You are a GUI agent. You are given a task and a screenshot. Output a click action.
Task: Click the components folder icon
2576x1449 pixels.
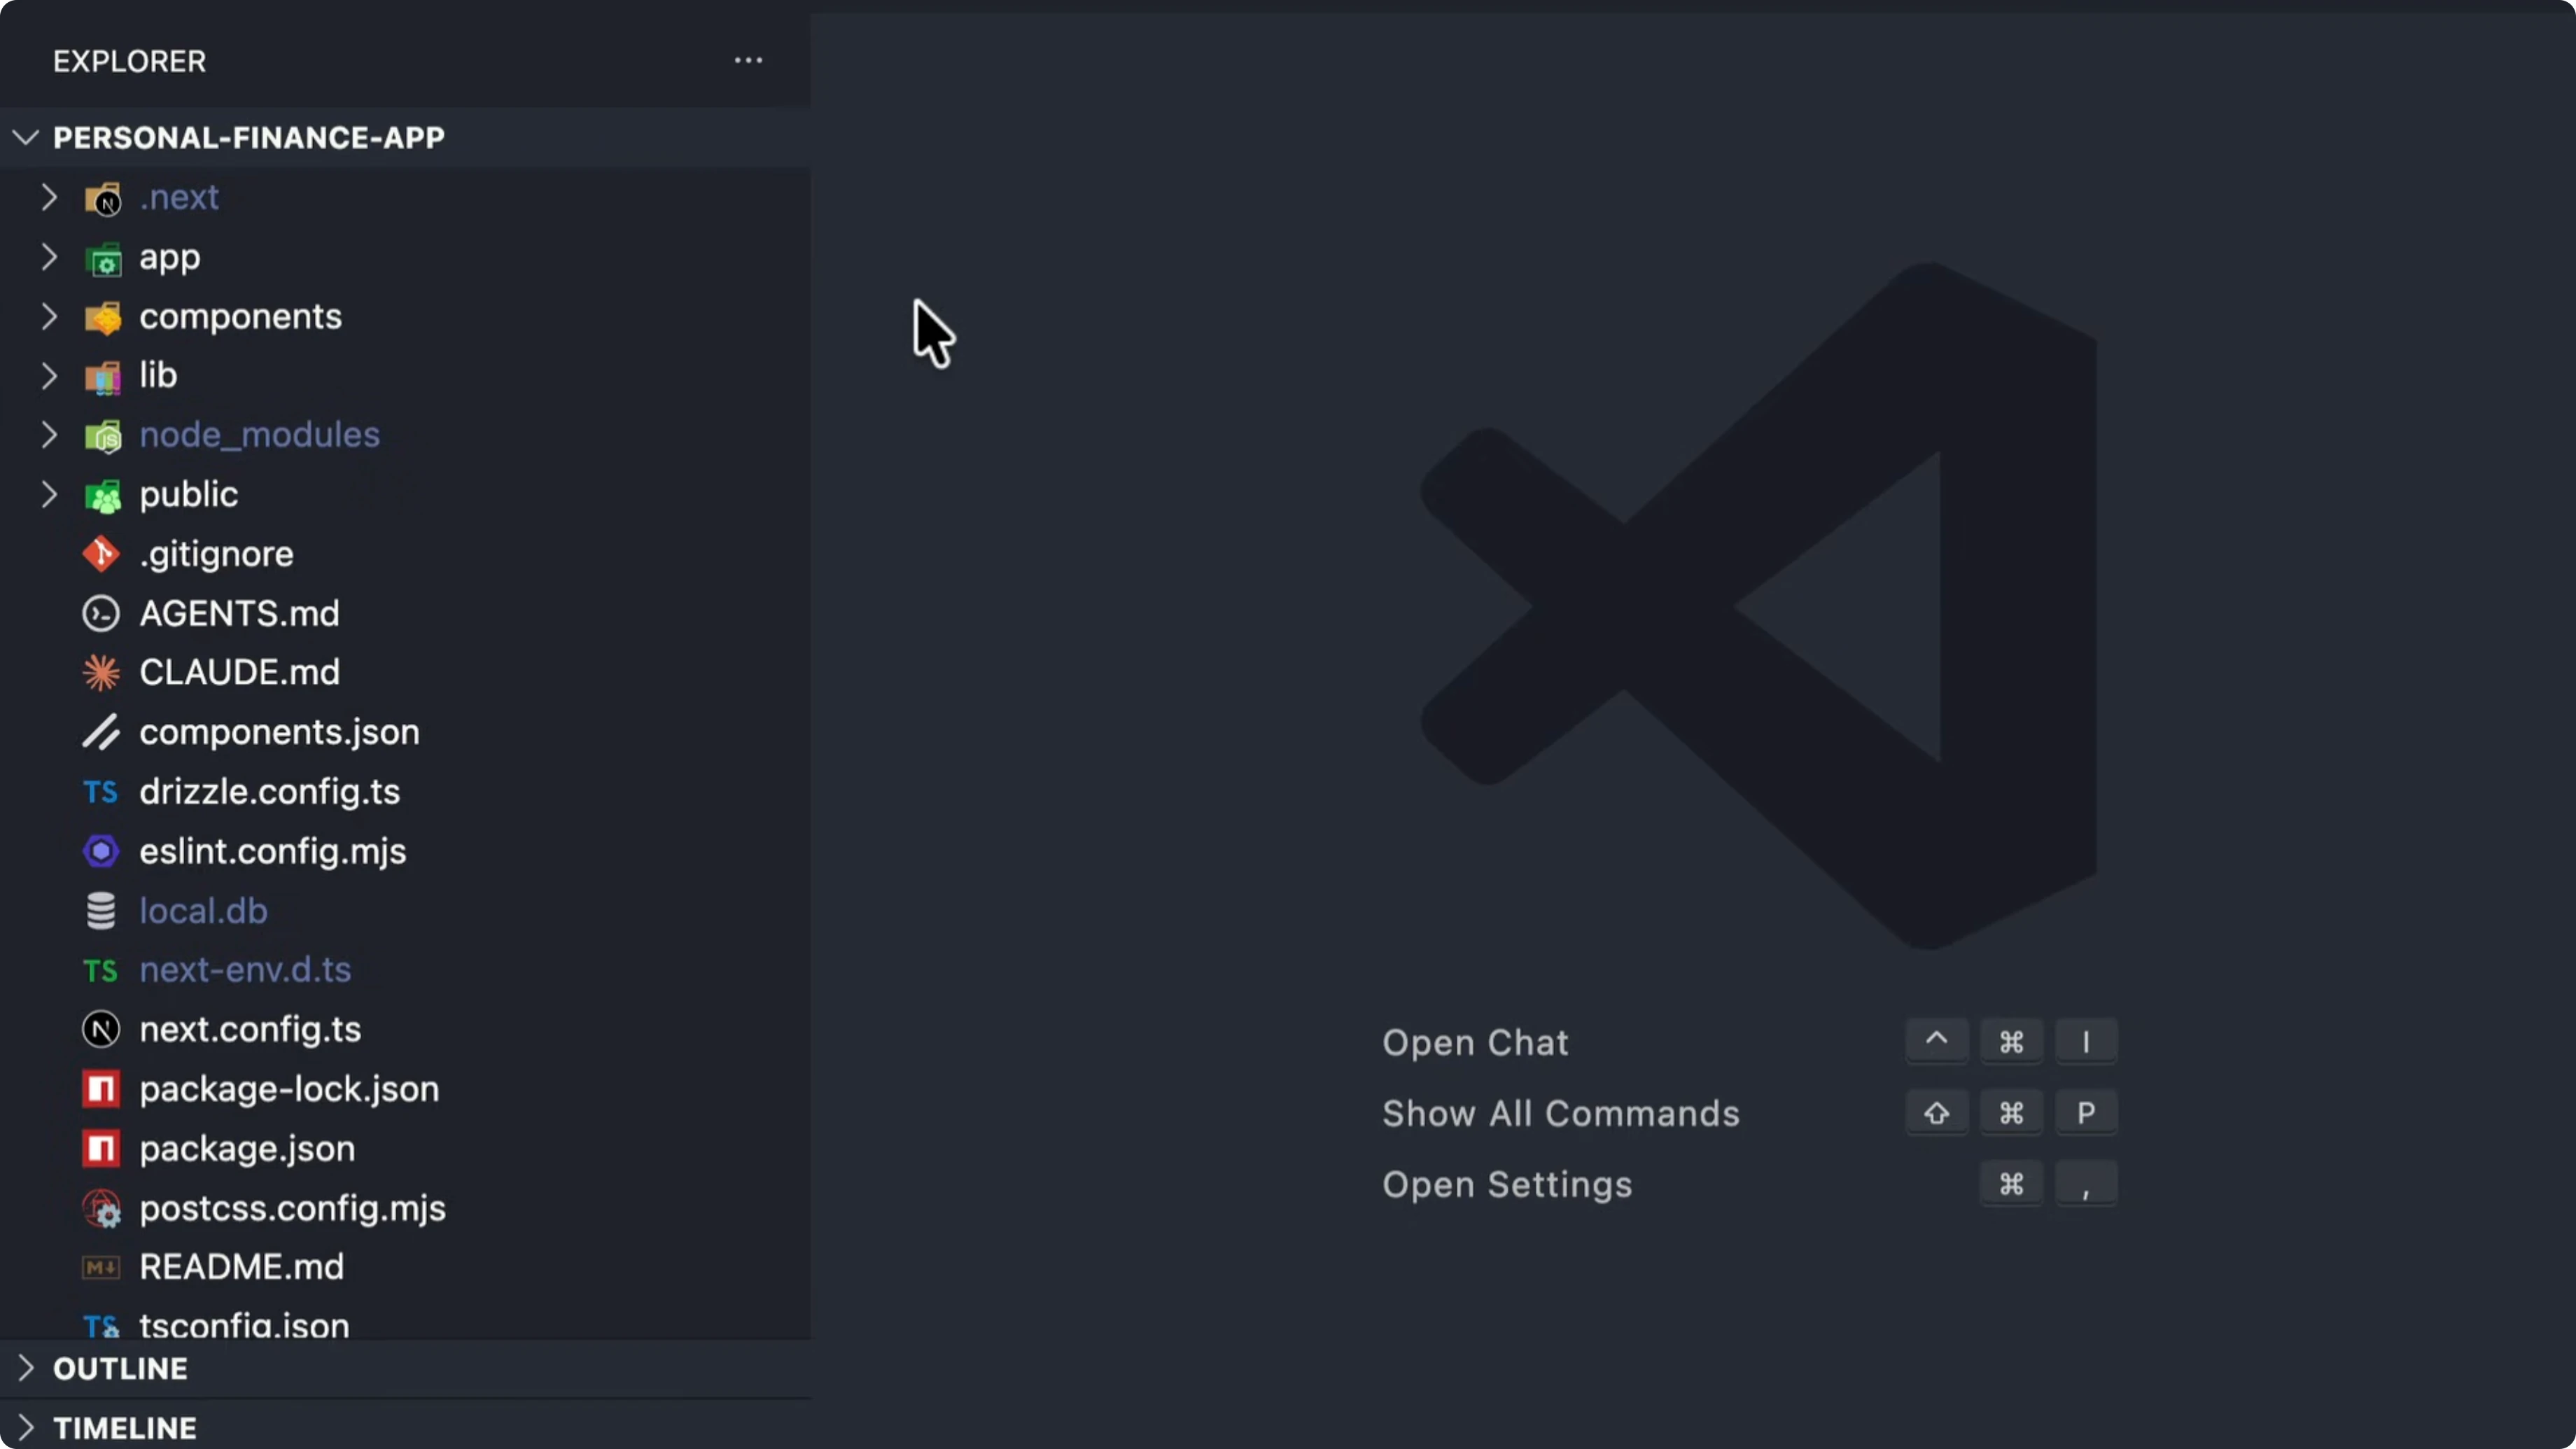(x=102, y=317)
